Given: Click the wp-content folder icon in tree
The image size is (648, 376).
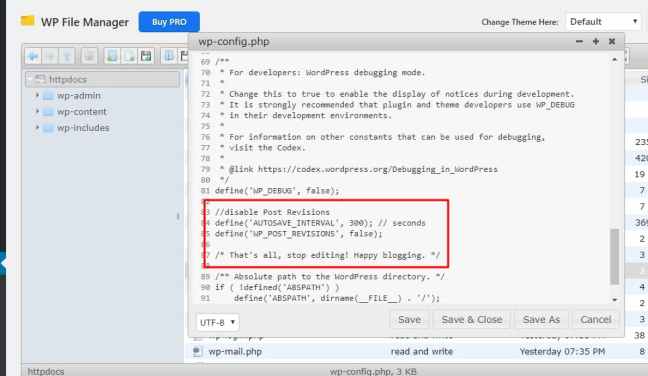Looking at the screenshot, I should [x=48, y=112].
